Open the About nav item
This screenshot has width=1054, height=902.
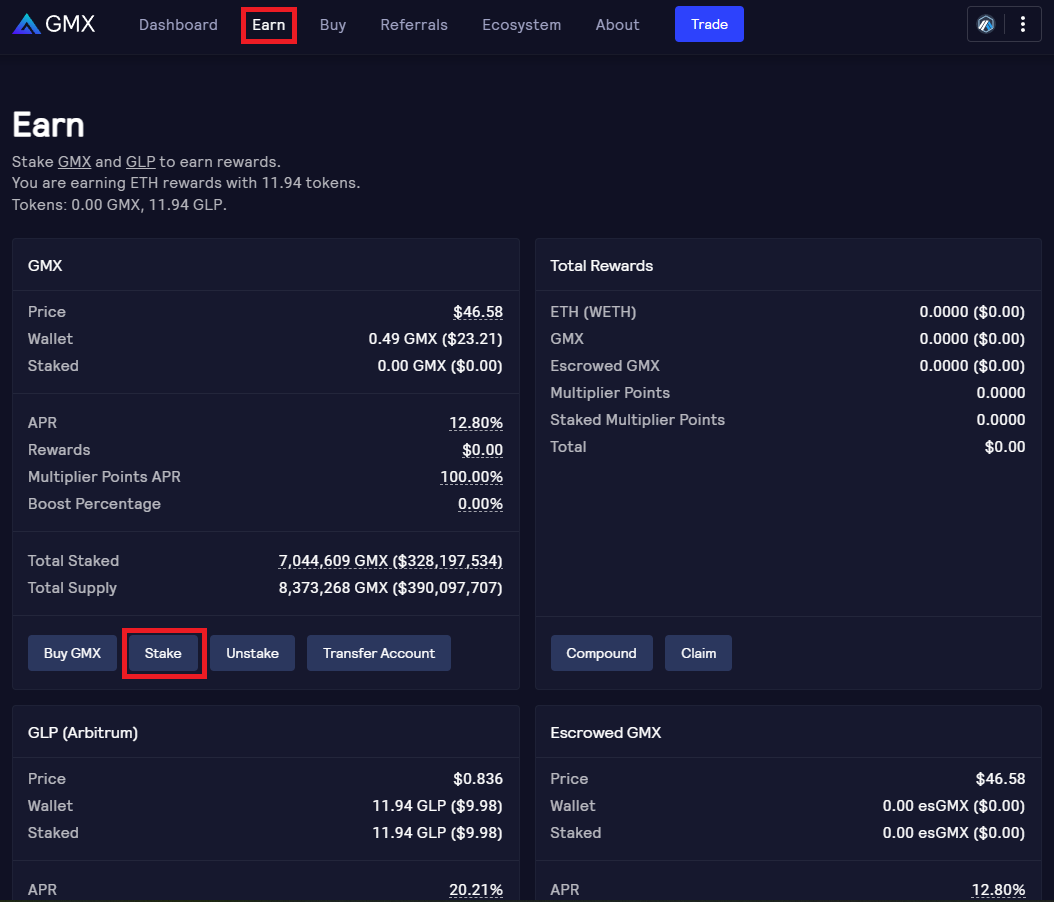pyautogui.click(x=617, y=25)
